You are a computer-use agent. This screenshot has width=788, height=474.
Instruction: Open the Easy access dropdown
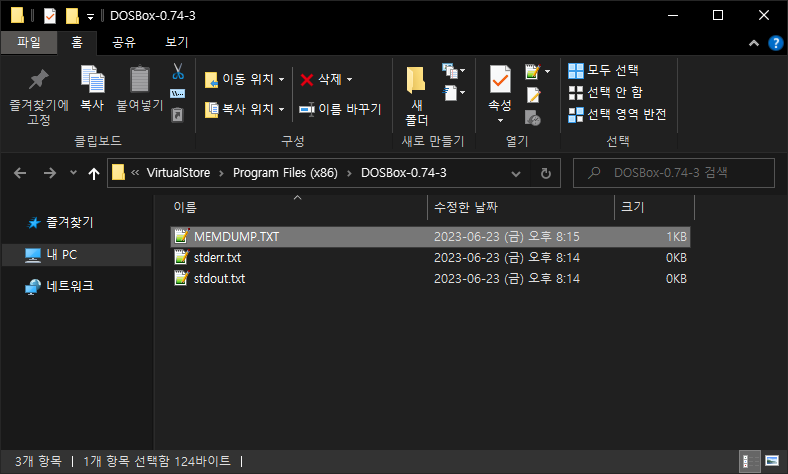(453, 93)
